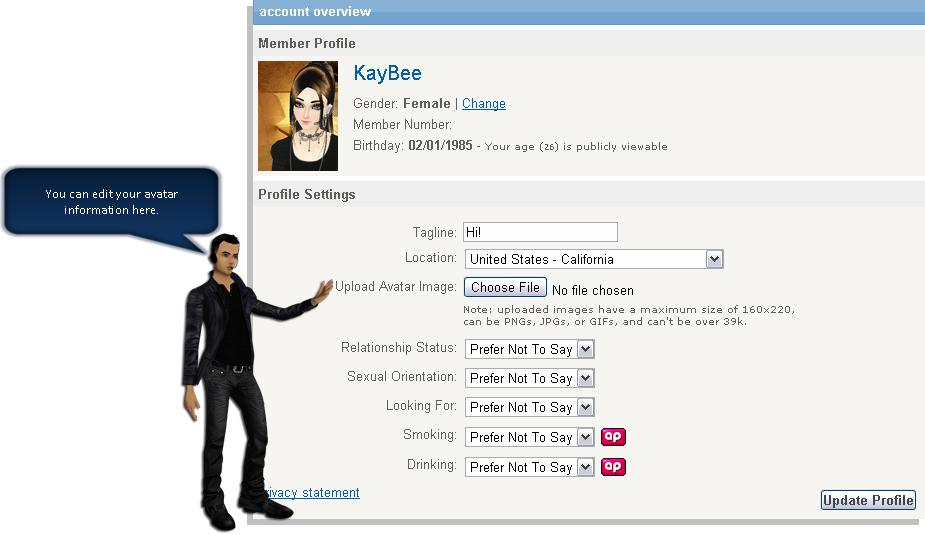This screenshot has height=535, width=925.
Task: Click the Update Profile button
Action: (868, 500)
